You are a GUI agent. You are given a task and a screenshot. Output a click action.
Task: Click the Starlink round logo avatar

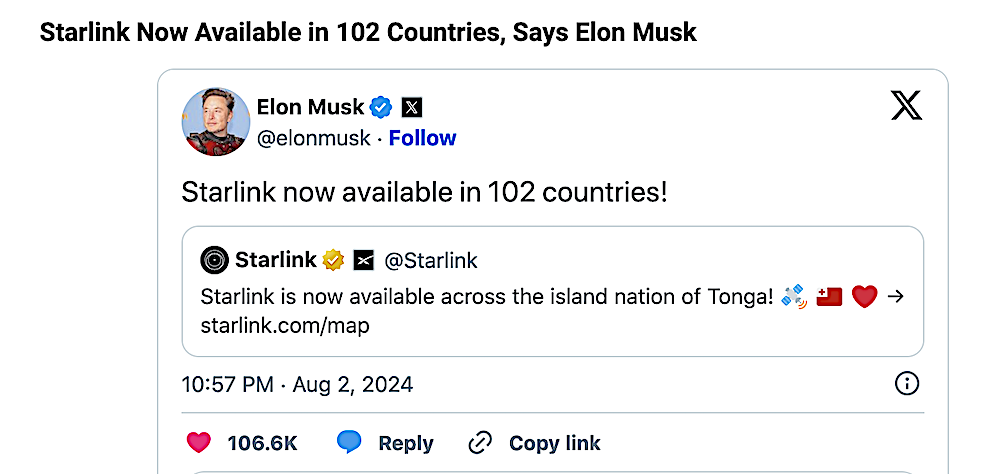tap(215, 261)
